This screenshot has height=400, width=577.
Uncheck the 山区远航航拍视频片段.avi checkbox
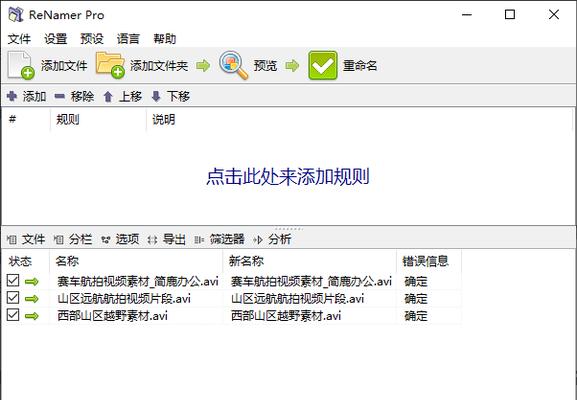[x=13, y=298]
